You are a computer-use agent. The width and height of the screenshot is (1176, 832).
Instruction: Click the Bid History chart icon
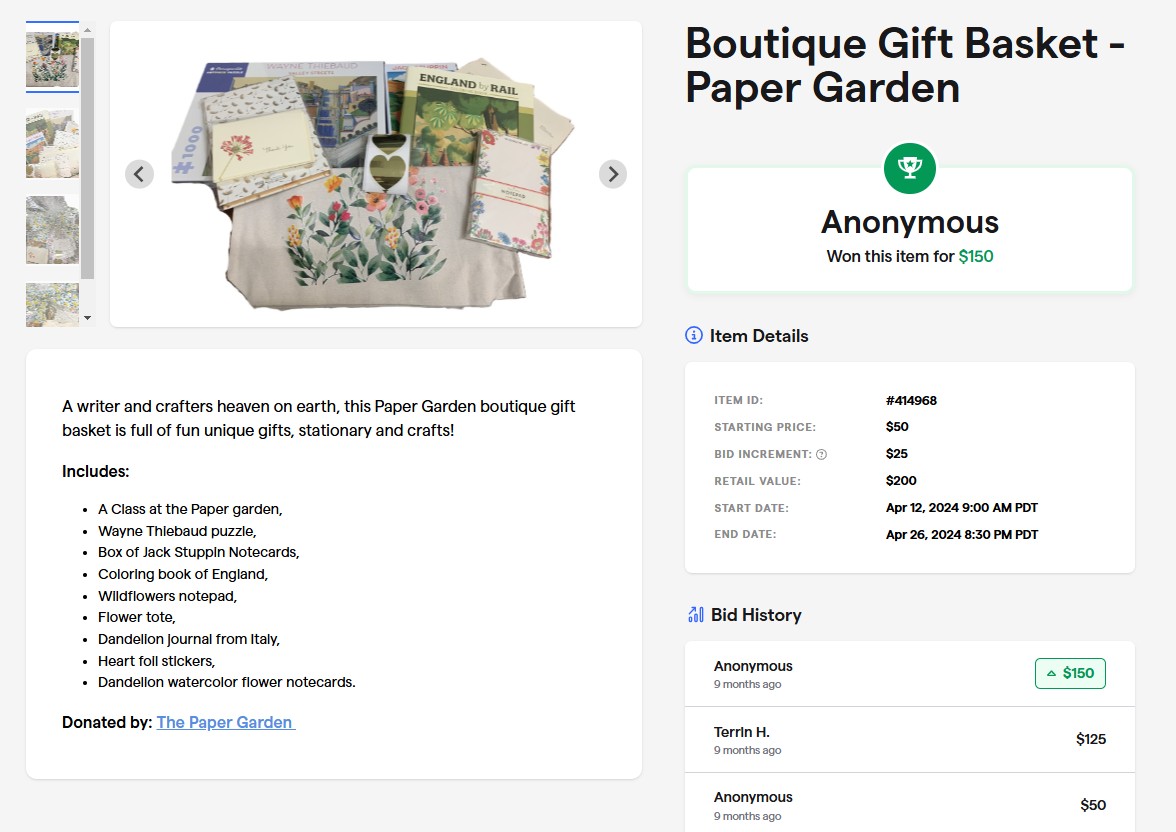(x=696, y=614)
